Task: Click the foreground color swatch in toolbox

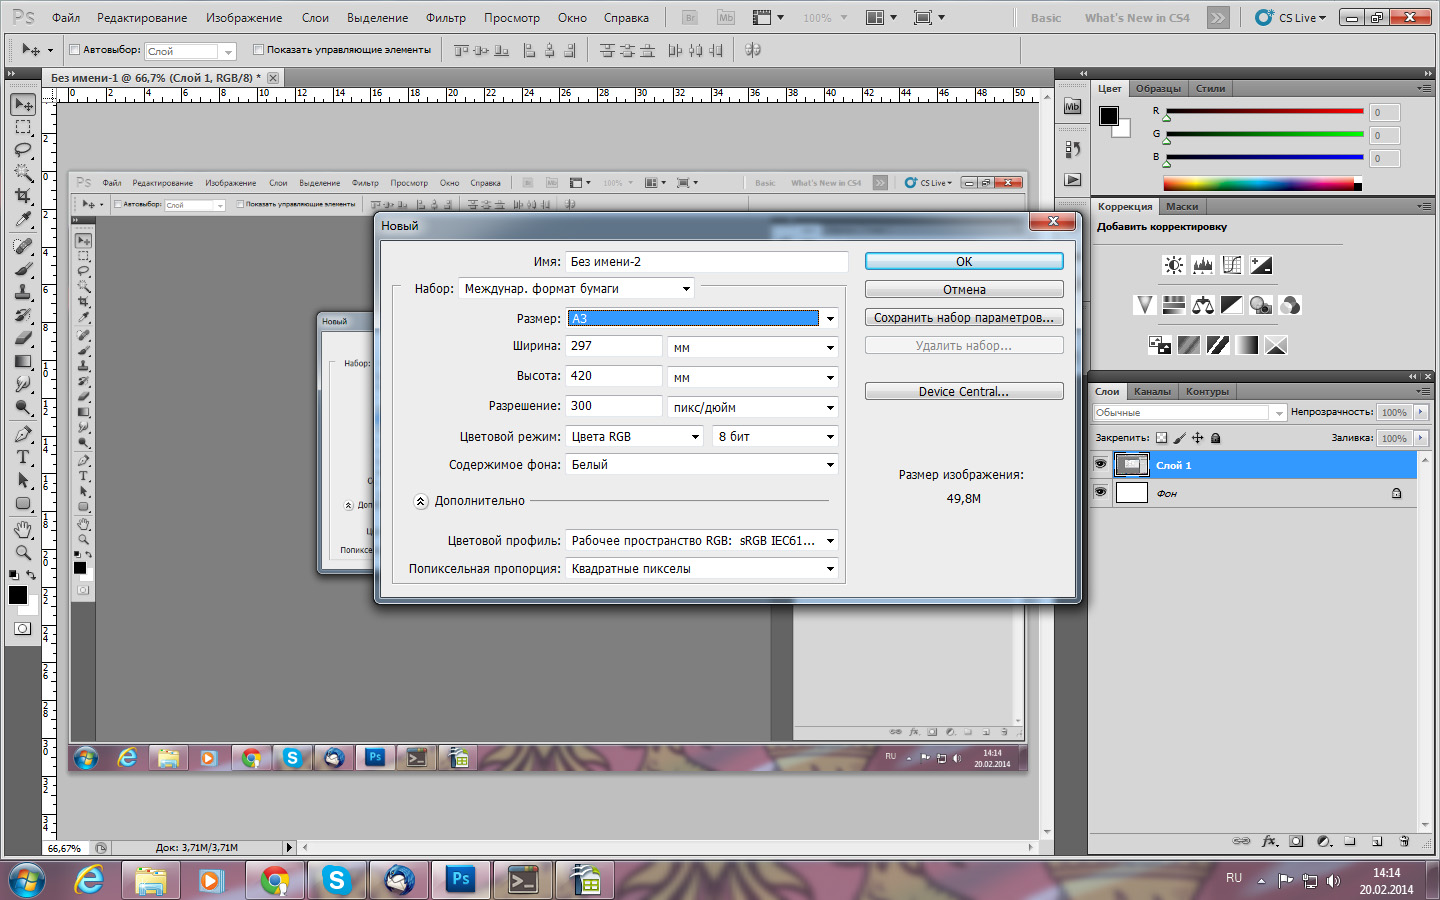Action: (18, 595)
